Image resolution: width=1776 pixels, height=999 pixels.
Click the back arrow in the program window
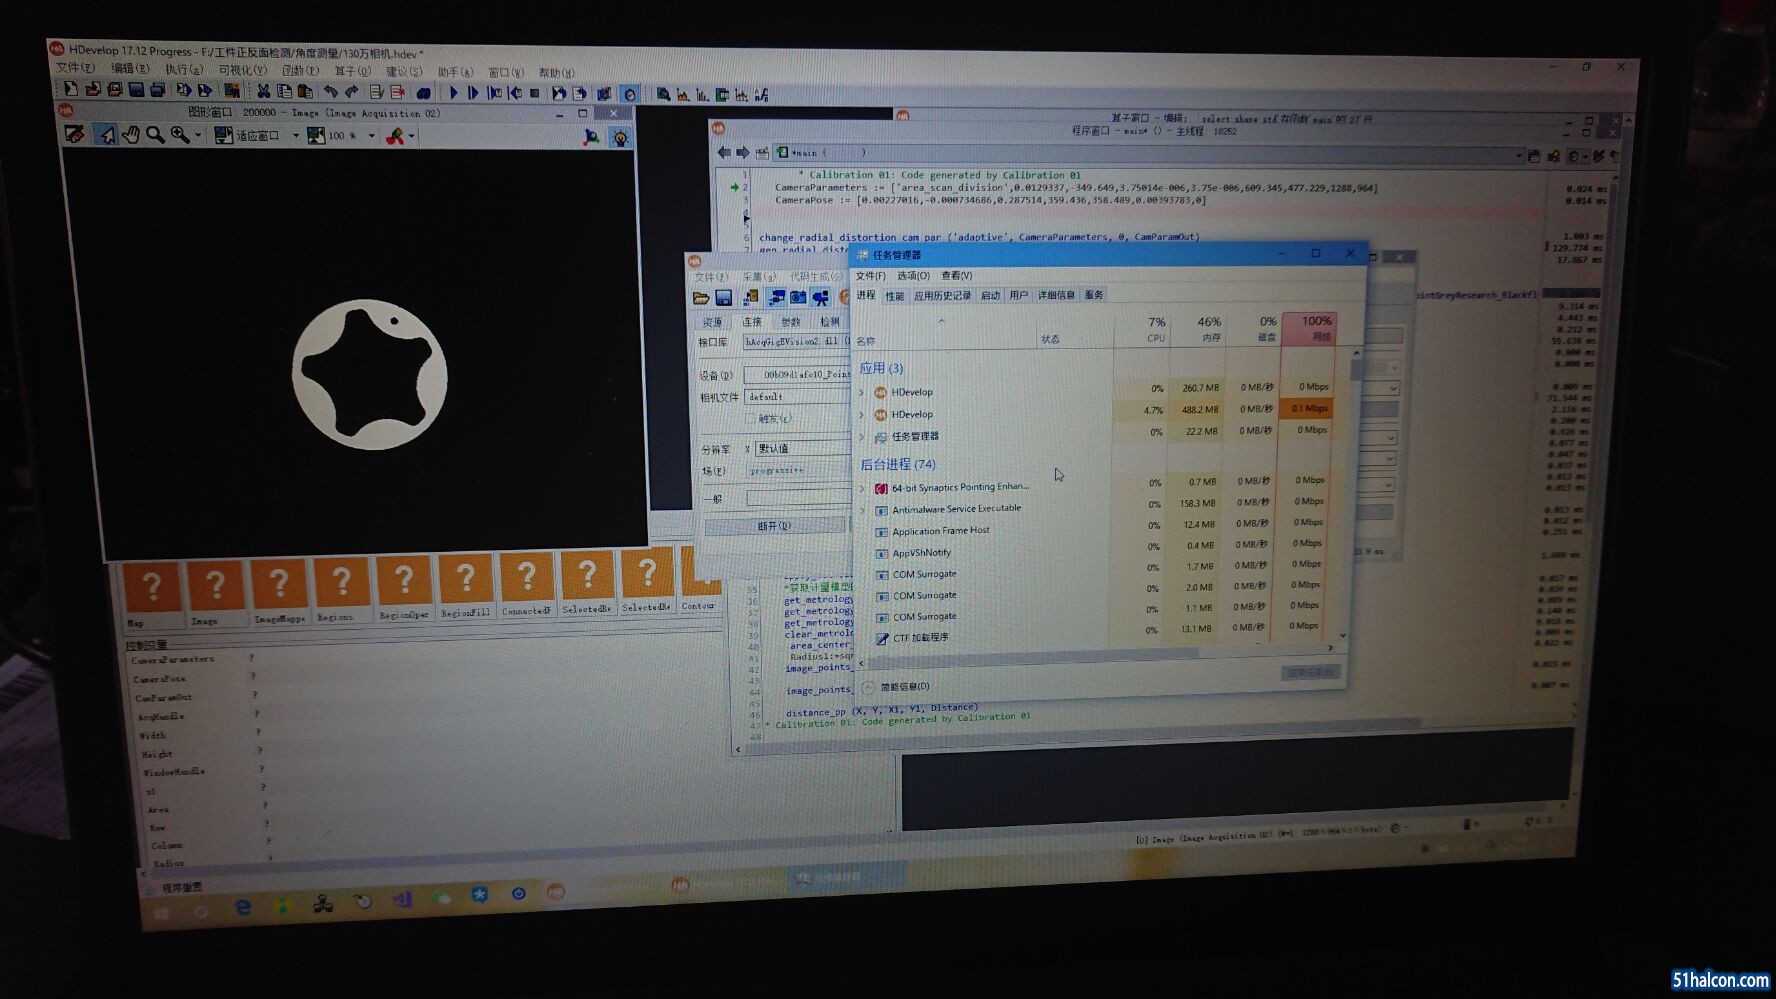(724, 152)
